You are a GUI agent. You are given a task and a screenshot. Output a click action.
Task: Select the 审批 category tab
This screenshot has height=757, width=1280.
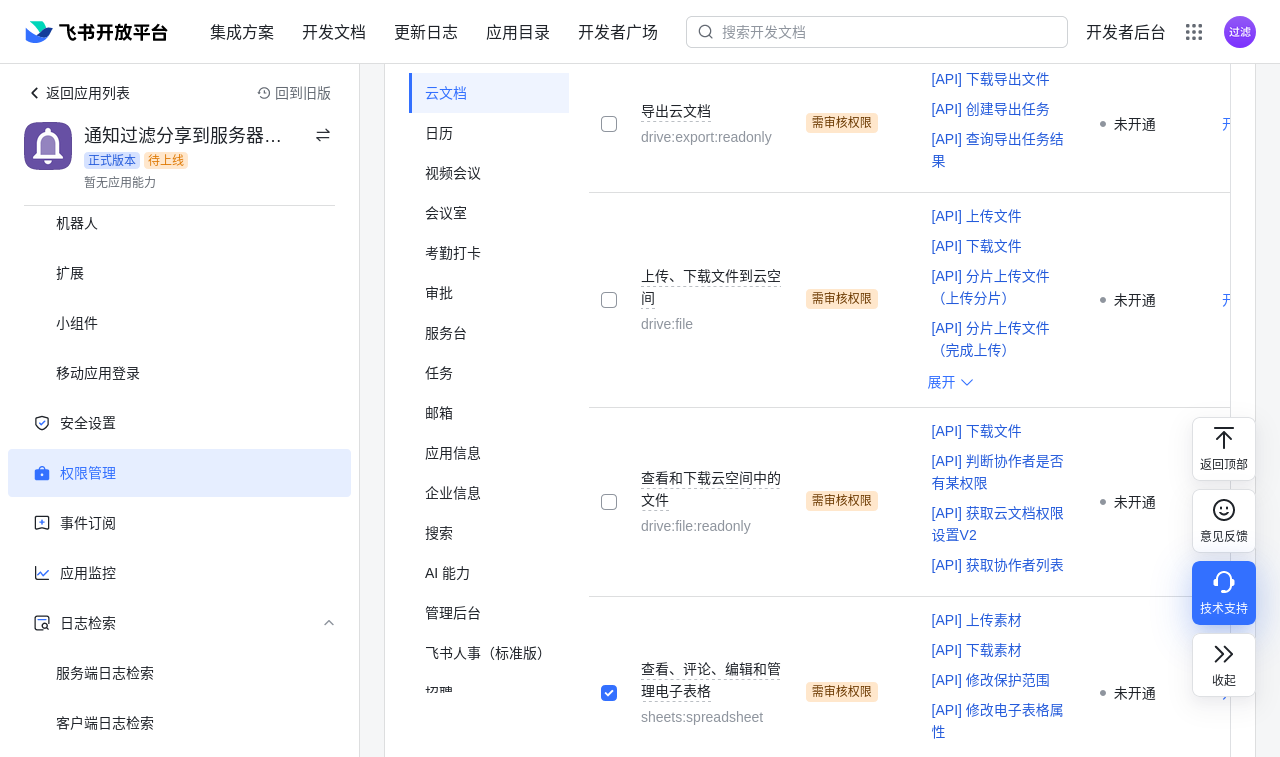point(489,293)
